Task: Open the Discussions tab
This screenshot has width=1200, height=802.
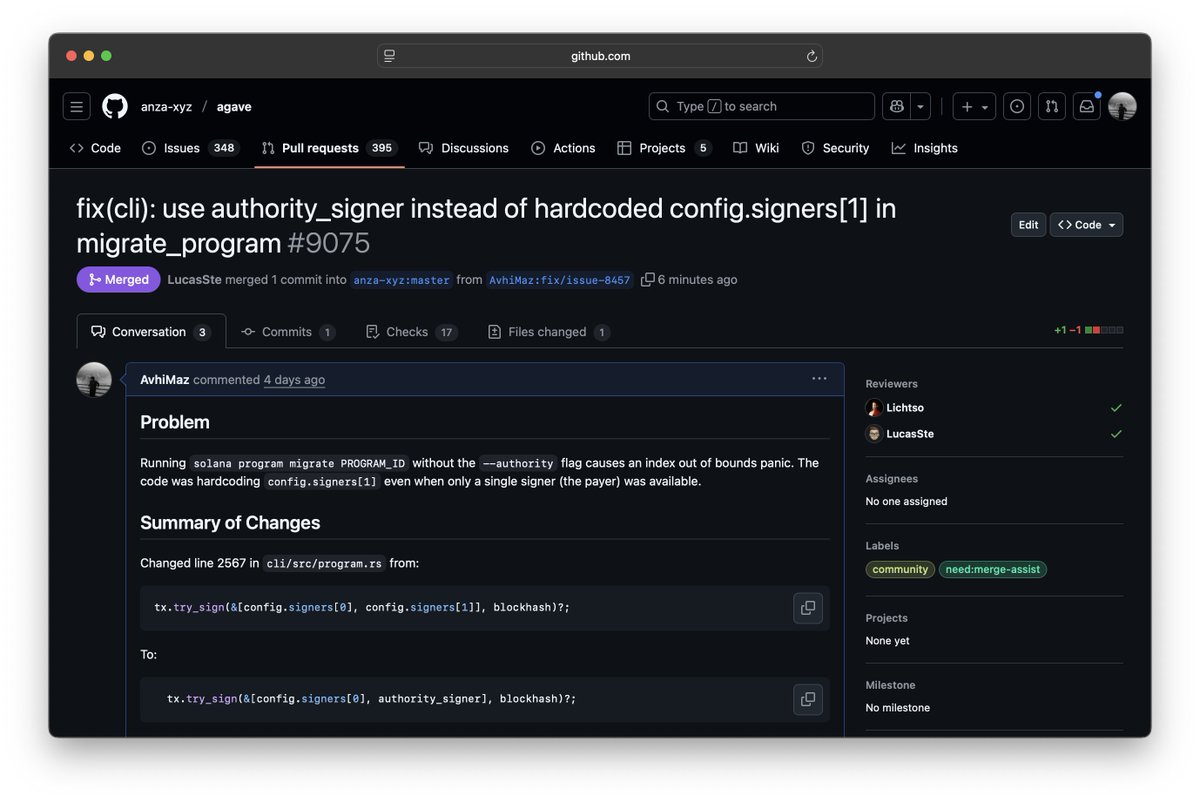Action: 464,148
